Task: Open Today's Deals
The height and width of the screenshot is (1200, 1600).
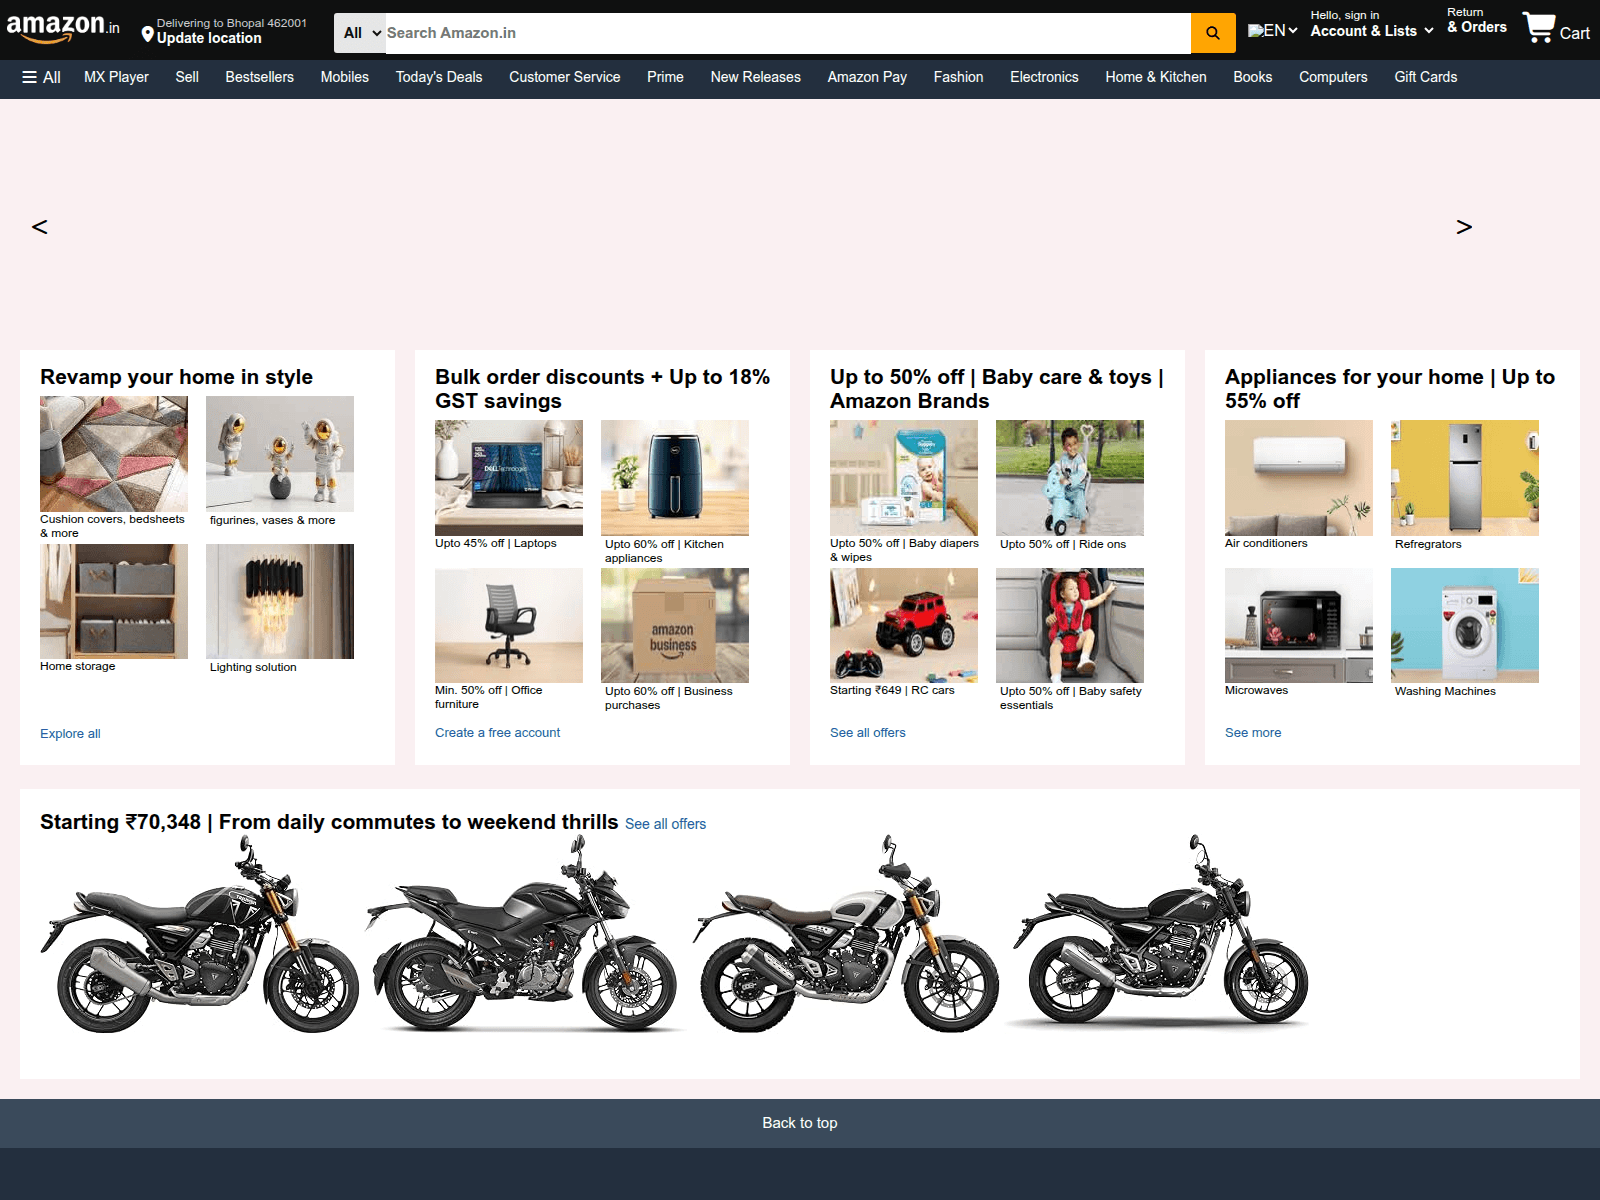Action: [439, 77]
